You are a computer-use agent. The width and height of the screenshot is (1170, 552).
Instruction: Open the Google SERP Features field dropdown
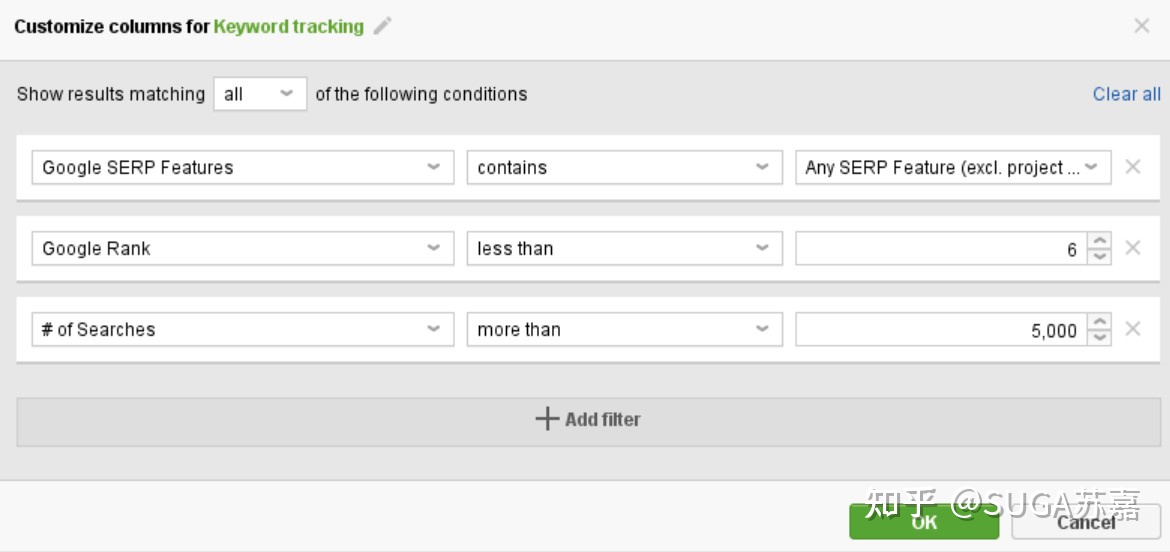(x=243, y=167)
